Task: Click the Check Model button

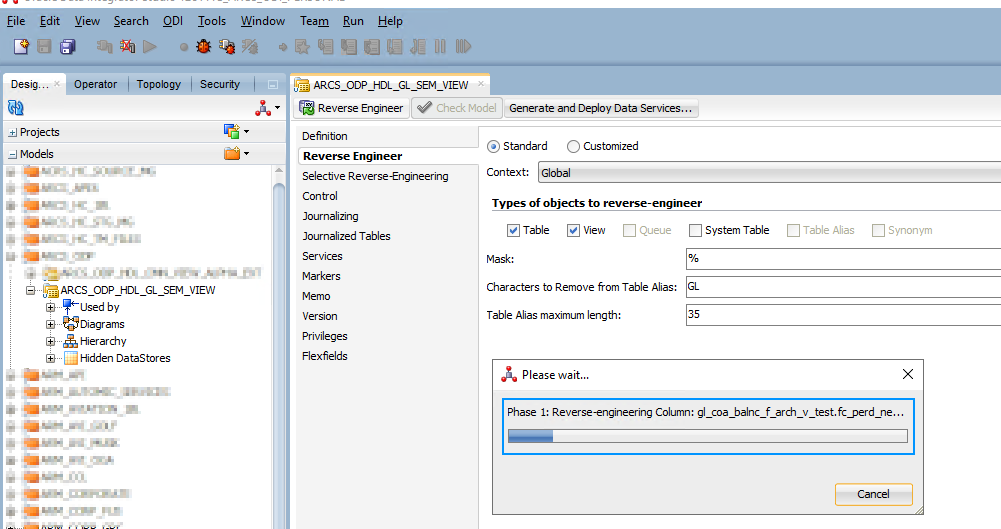Action: click(x=457, y=108)
